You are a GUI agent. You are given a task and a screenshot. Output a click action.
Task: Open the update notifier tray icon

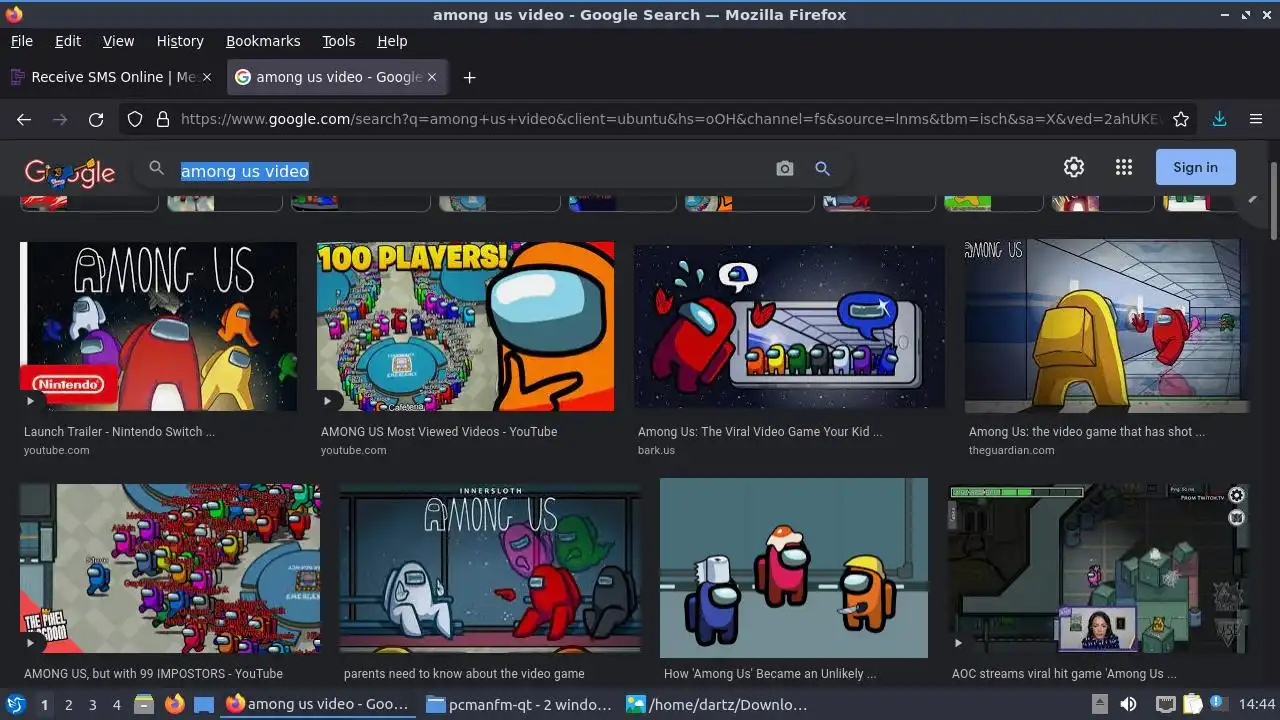point(1219,704)
